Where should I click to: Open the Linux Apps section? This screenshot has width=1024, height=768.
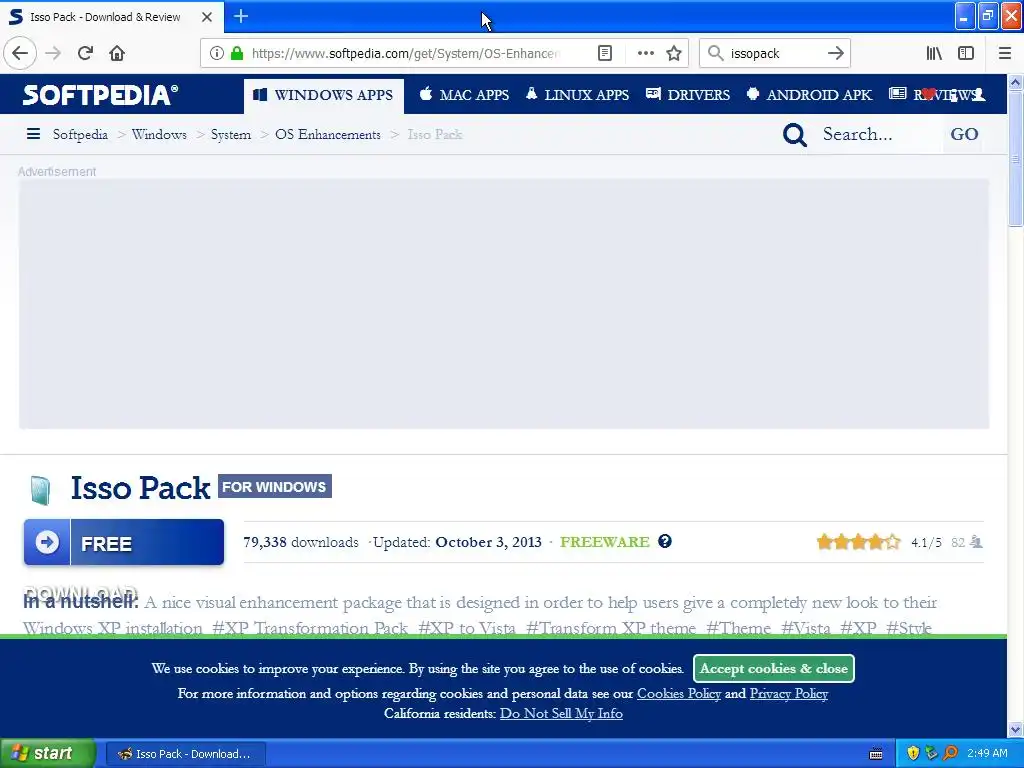tap(577, 95)
